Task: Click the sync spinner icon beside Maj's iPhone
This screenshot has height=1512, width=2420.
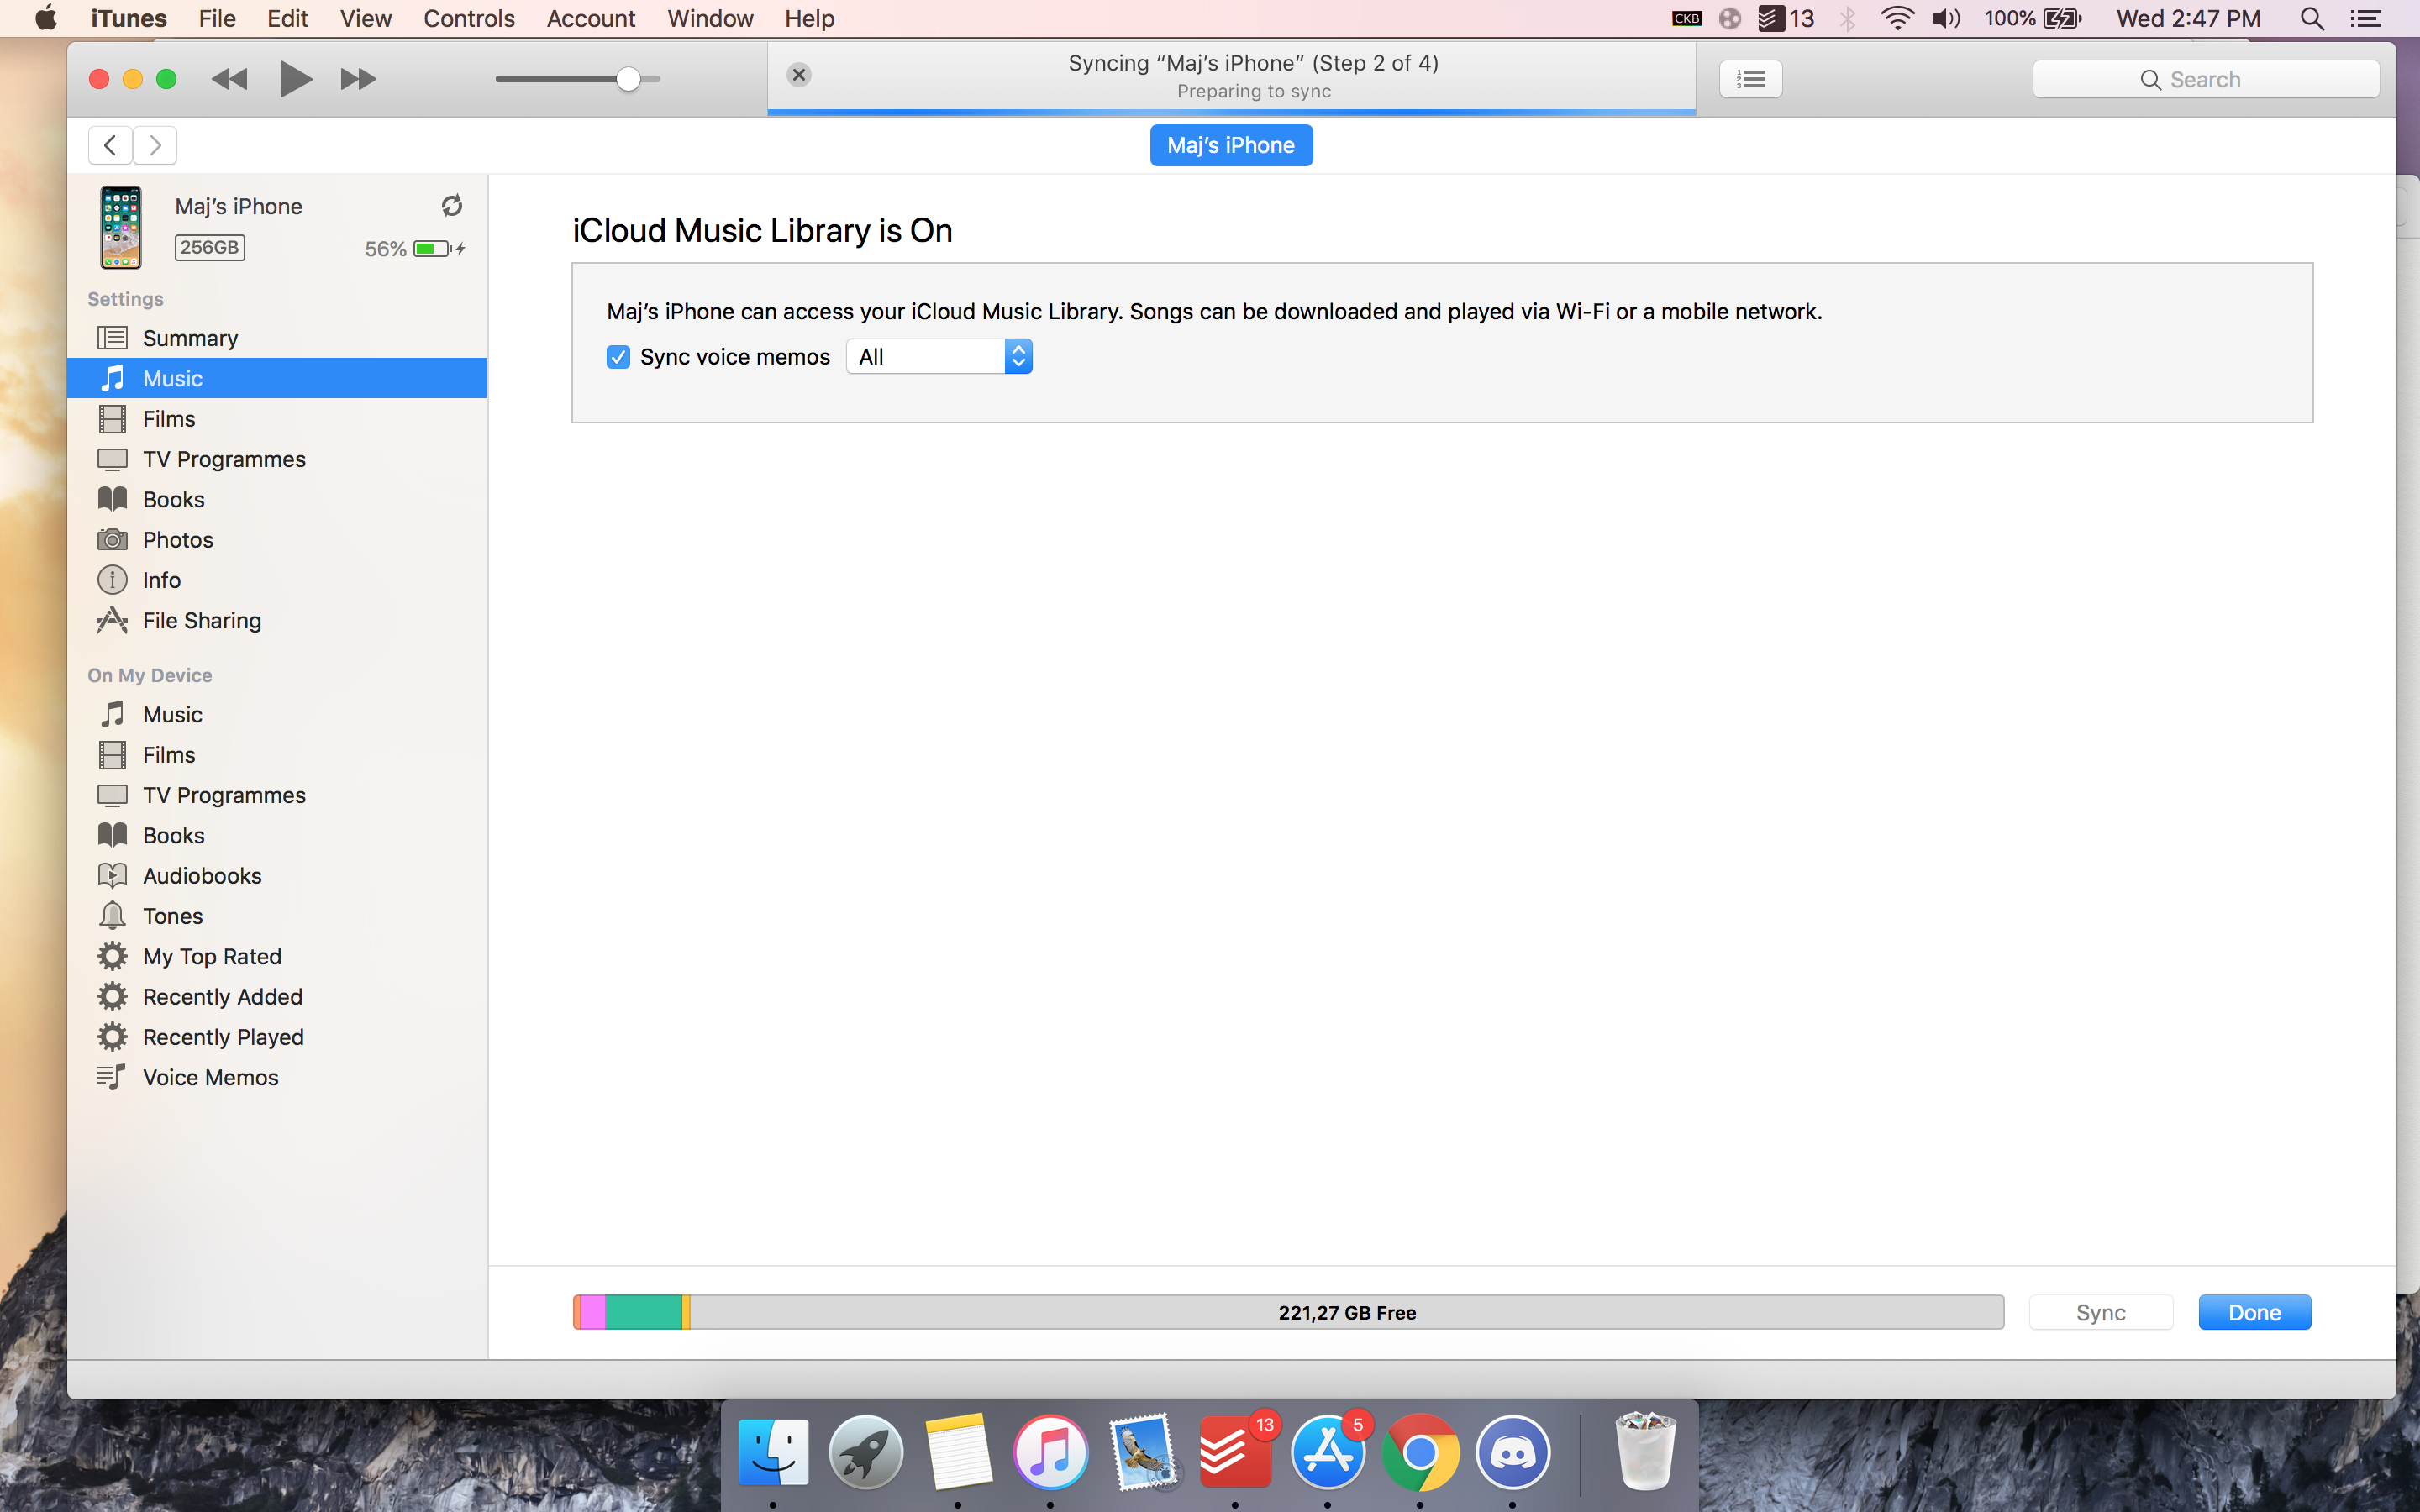Action: (x=452, y=206)
